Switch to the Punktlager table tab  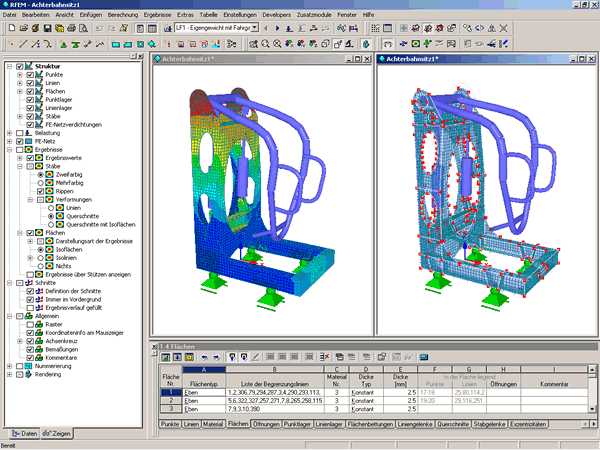coord(297,424)
